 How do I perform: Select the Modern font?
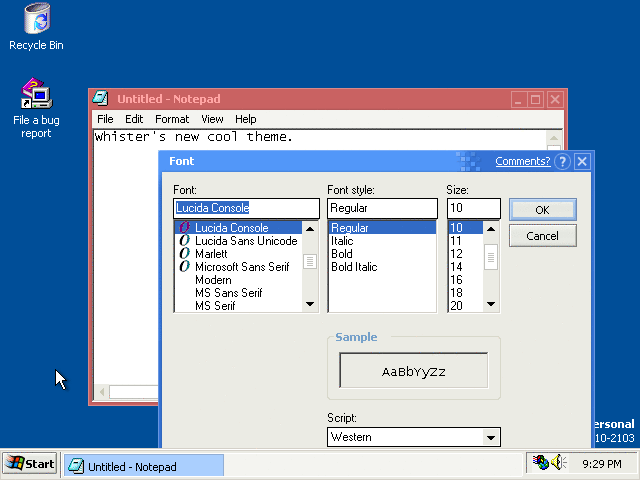pos(238,280)
